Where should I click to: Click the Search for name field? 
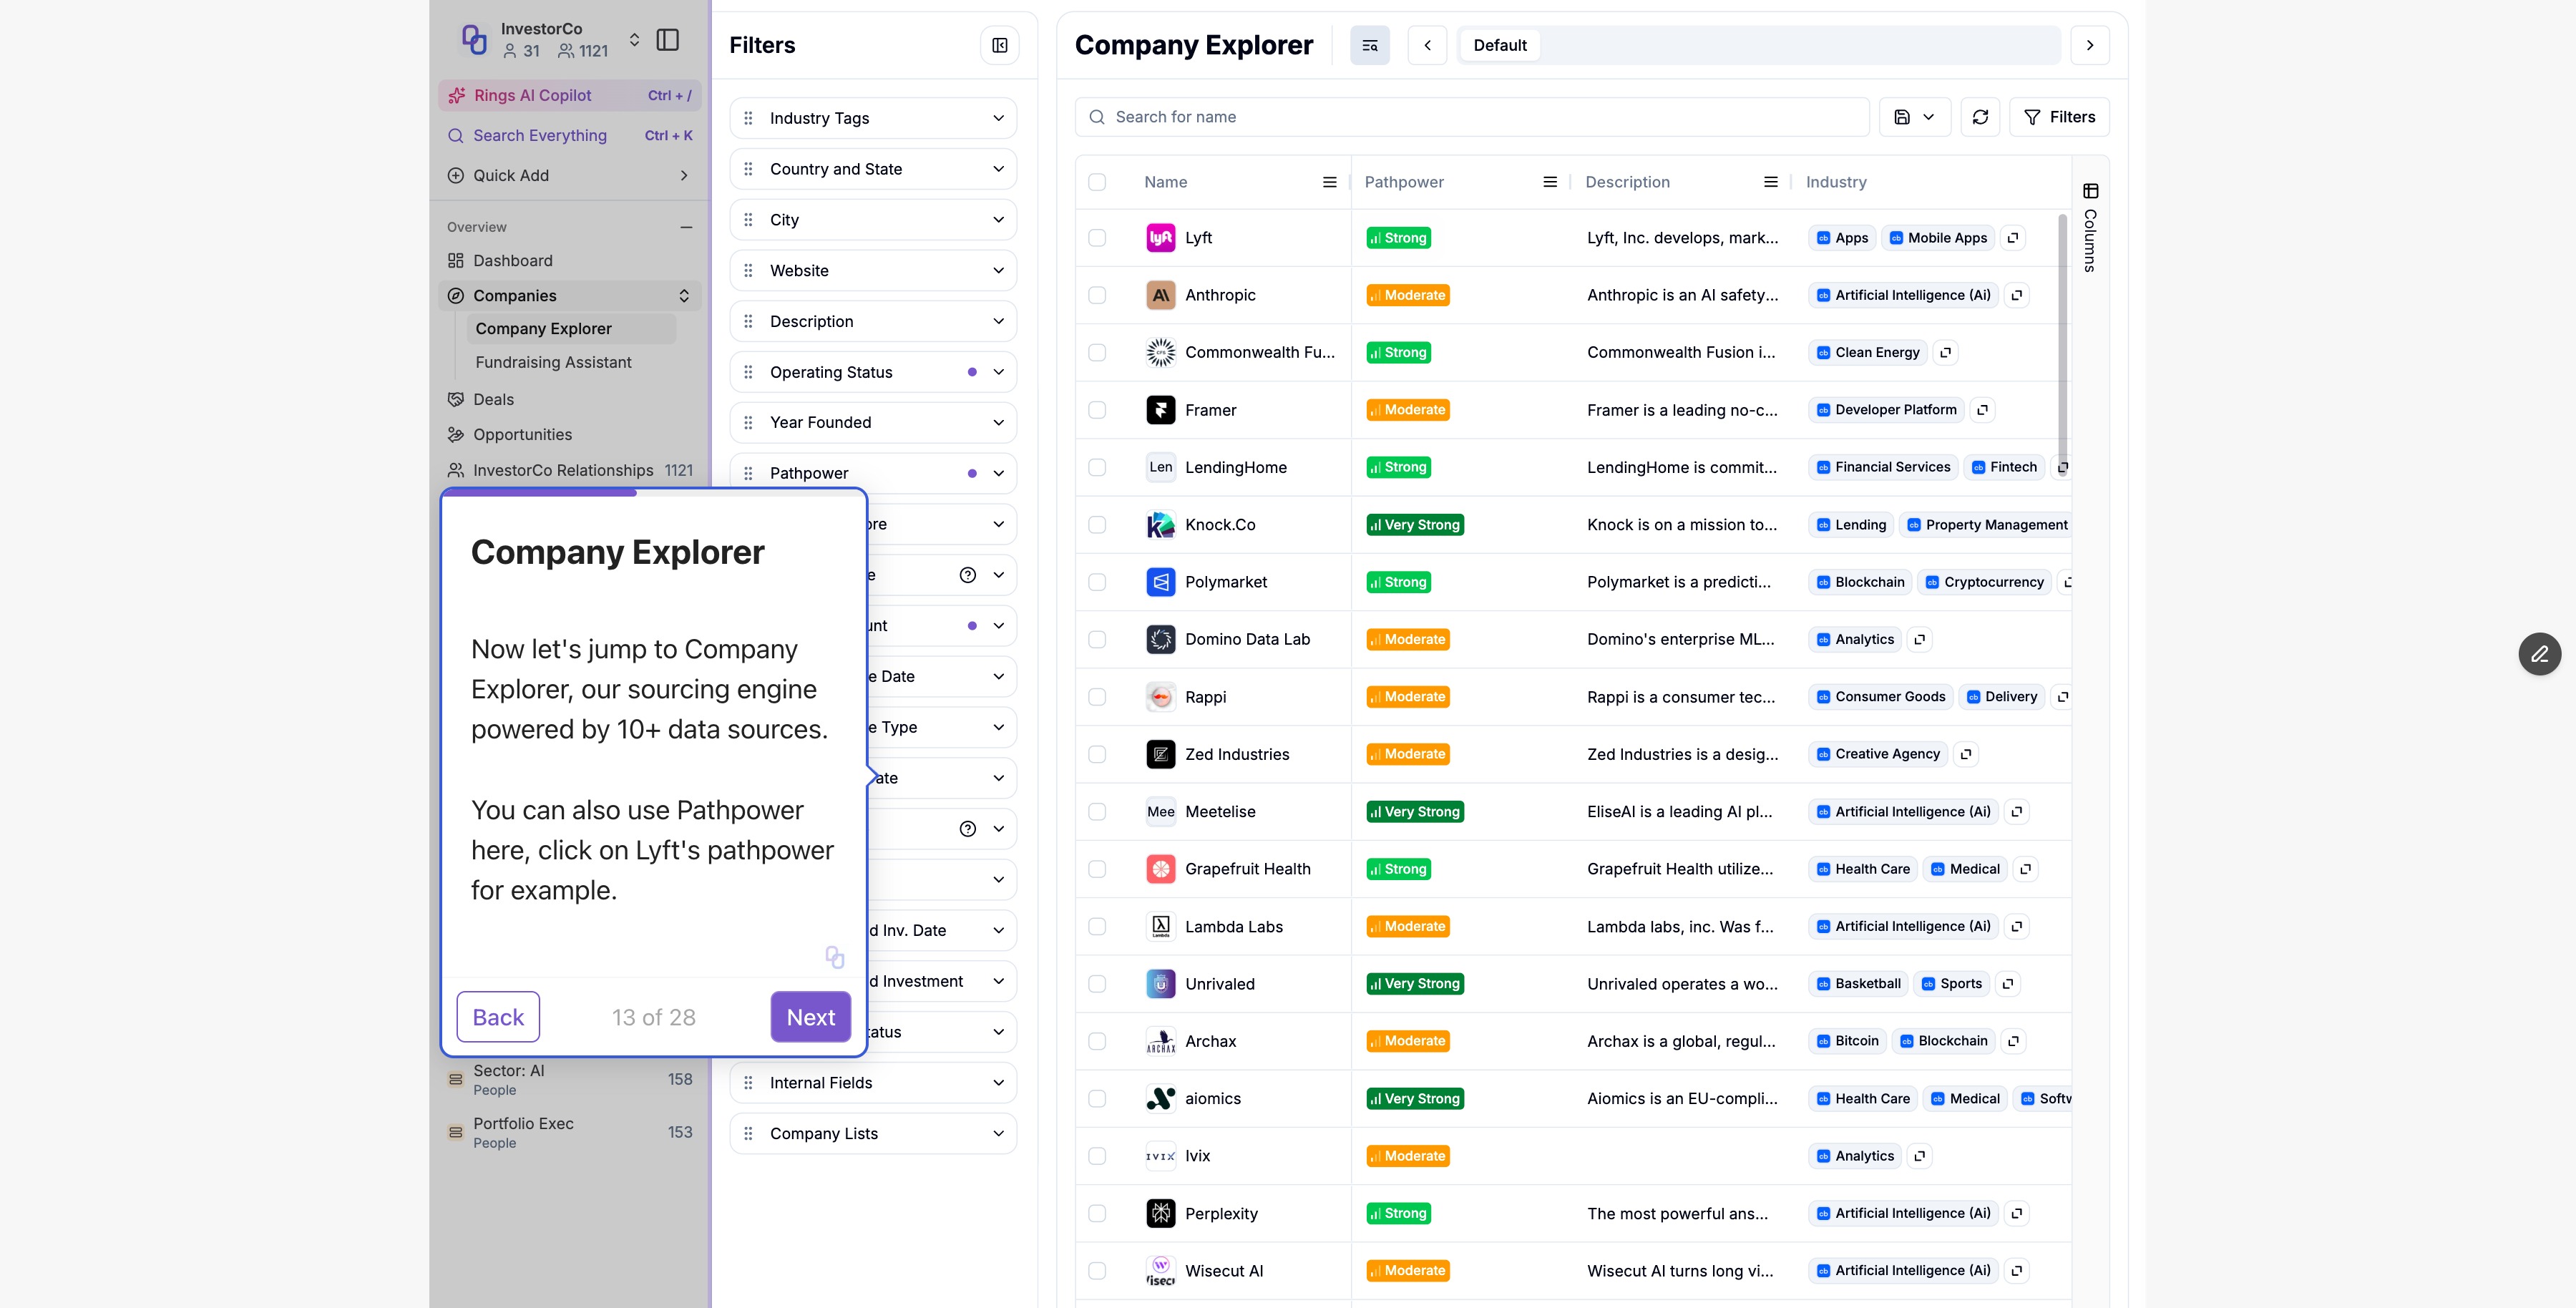(1470, 117)
